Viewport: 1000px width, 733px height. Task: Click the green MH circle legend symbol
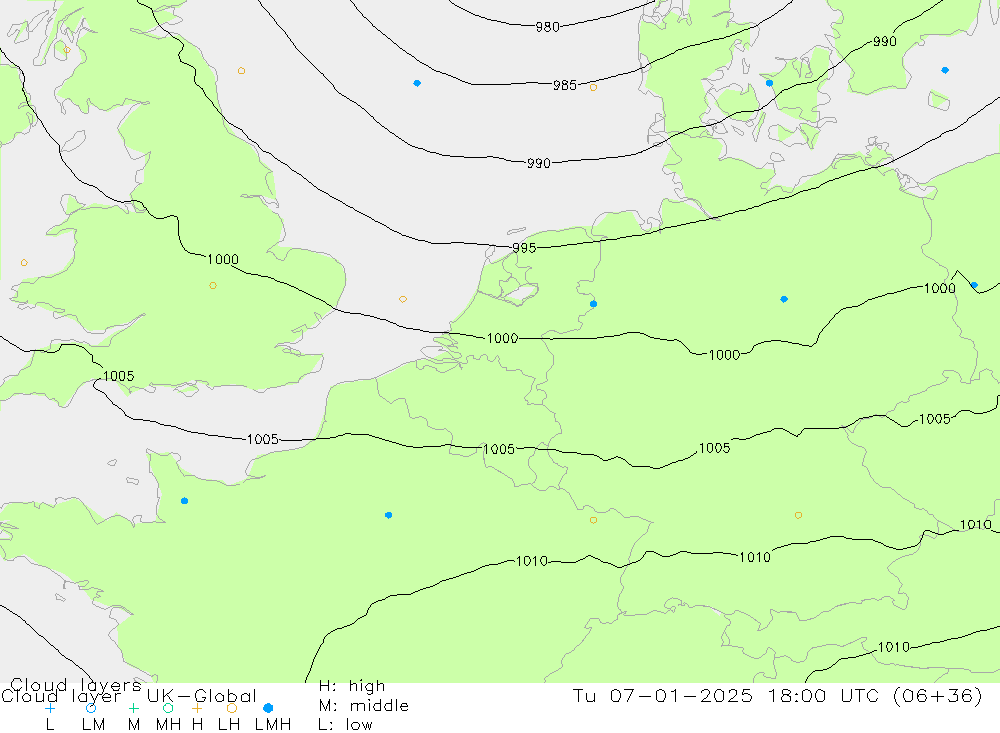point(168,708)
